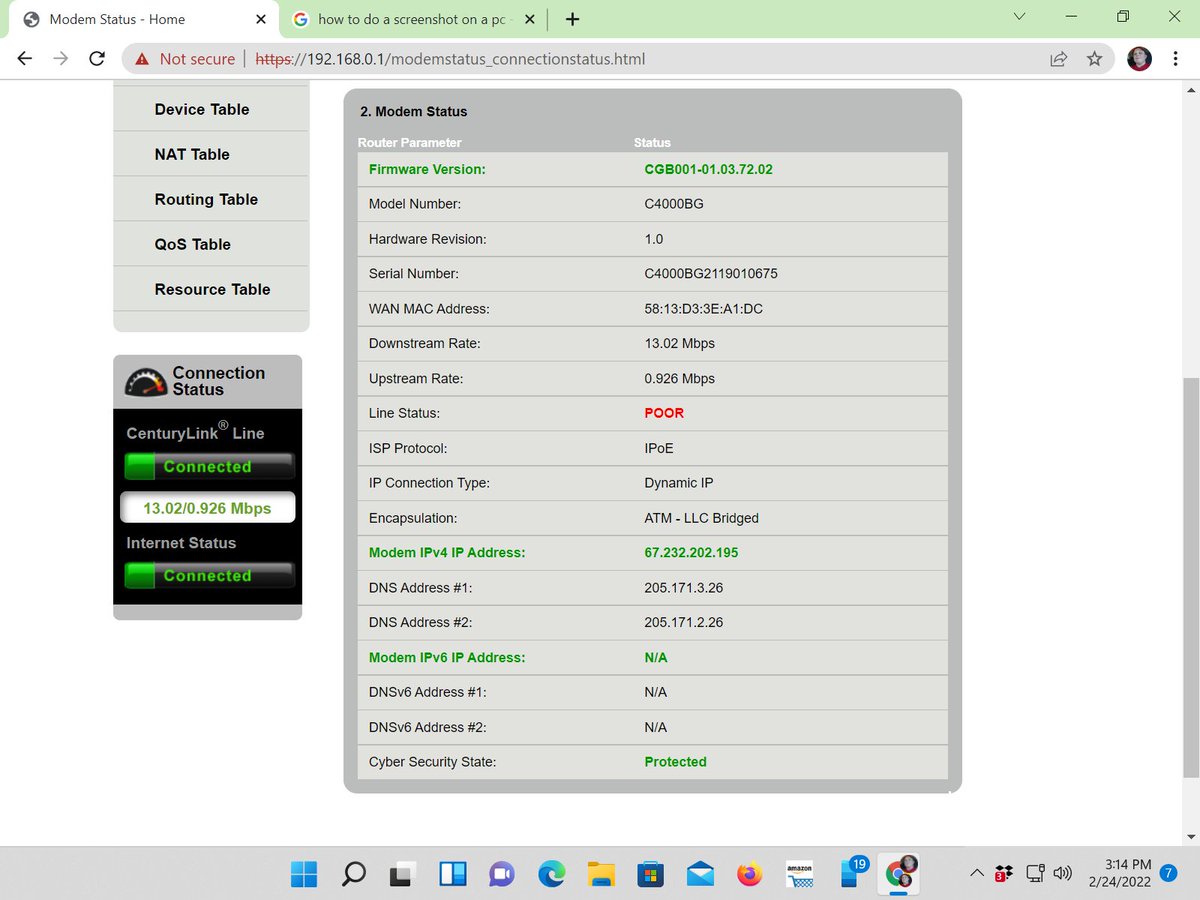This screenshot has width=1200, height=900.
Task: Click DNS address 205.171.2.26
Action: pyautogui.click(x=684, y=622)
